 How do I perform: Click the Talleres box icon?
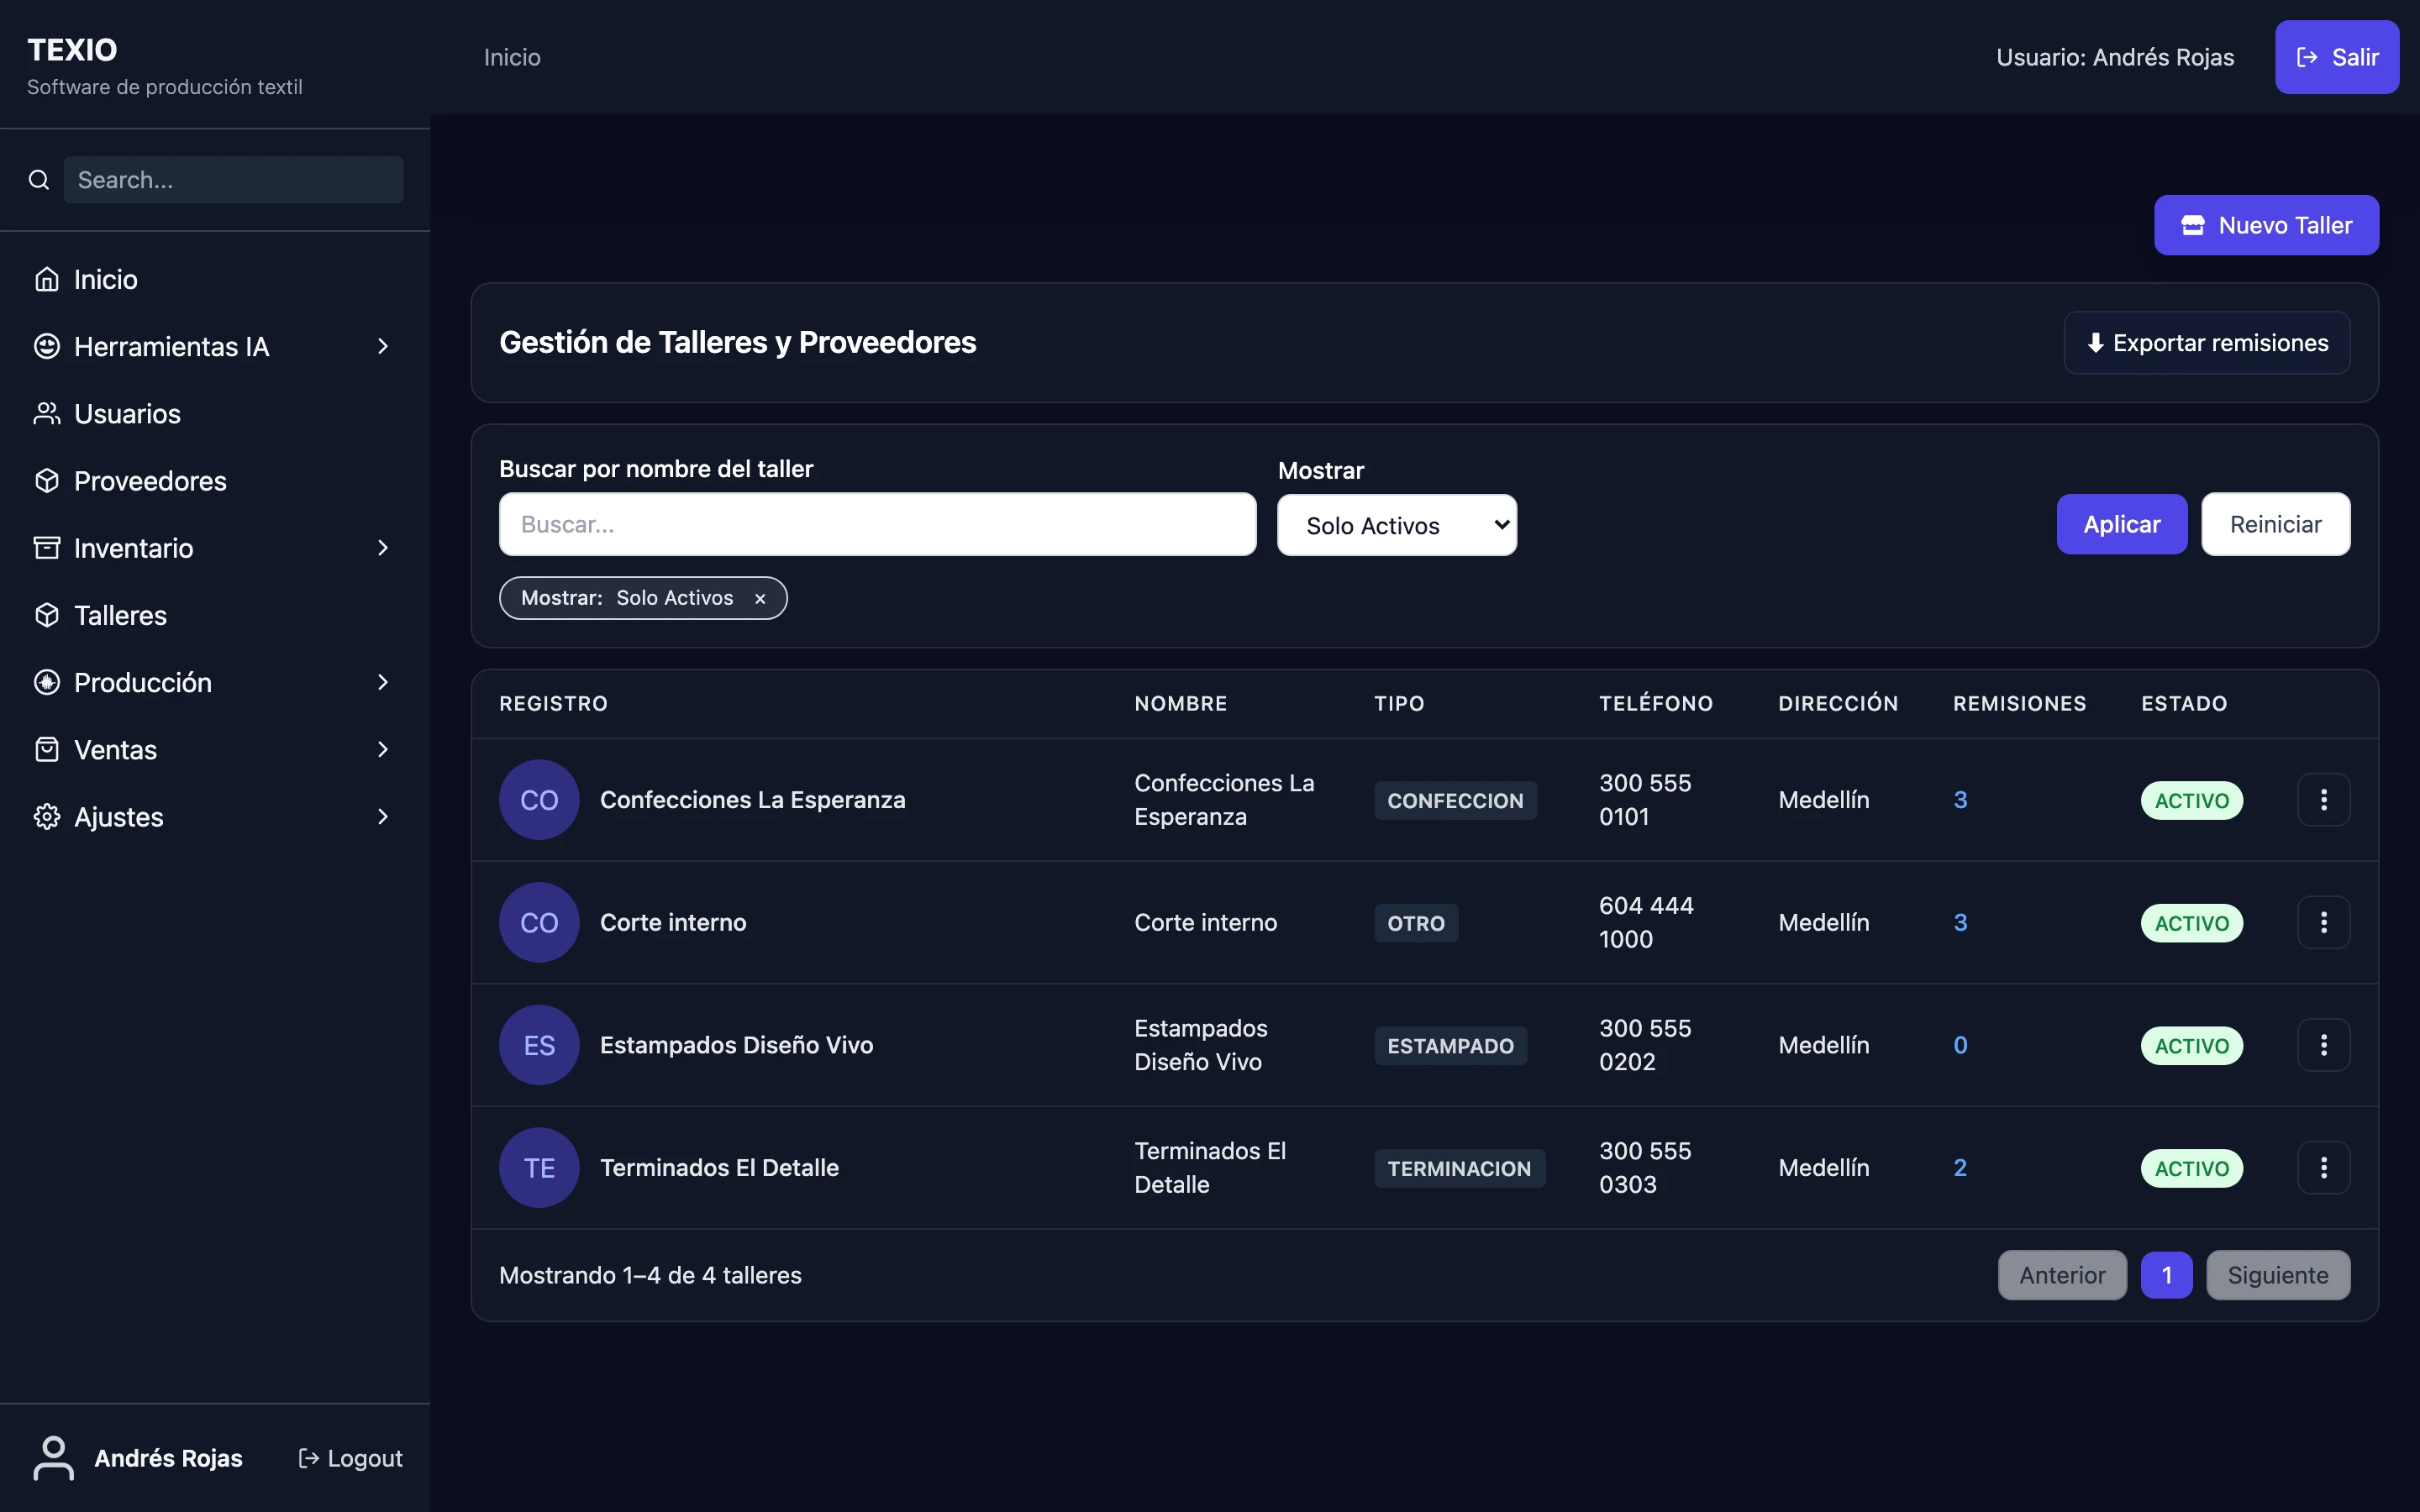pos(47,615)
